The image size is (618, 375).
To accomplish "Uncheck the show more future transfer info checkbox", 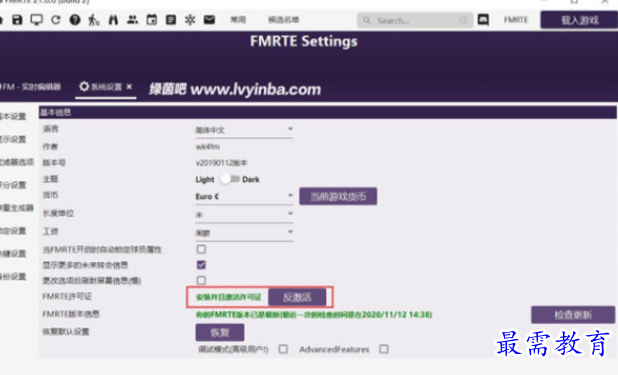I will pyautogui.click(x=201, y=265).
